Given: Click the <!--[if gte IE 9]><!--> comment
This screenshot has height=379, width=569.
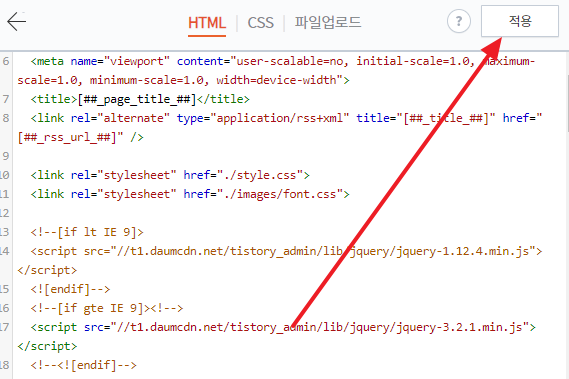Looking at the screenshot, I should point(107,308).
